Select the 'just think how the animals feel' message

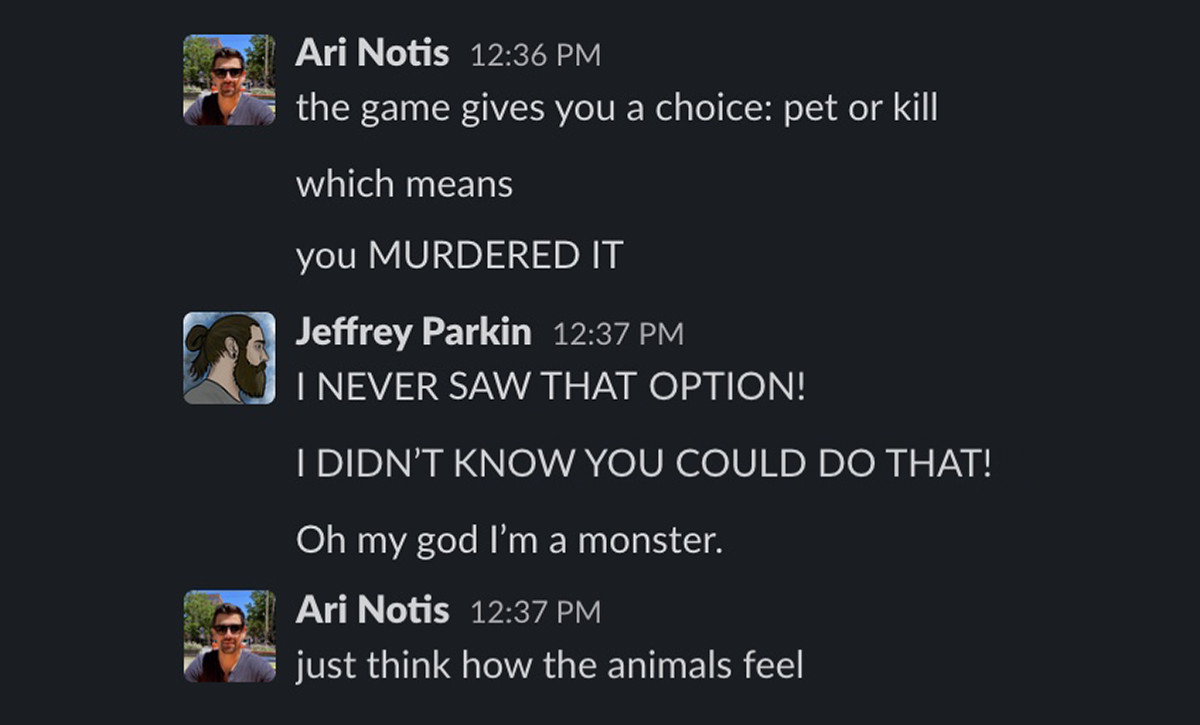point(549,665)
